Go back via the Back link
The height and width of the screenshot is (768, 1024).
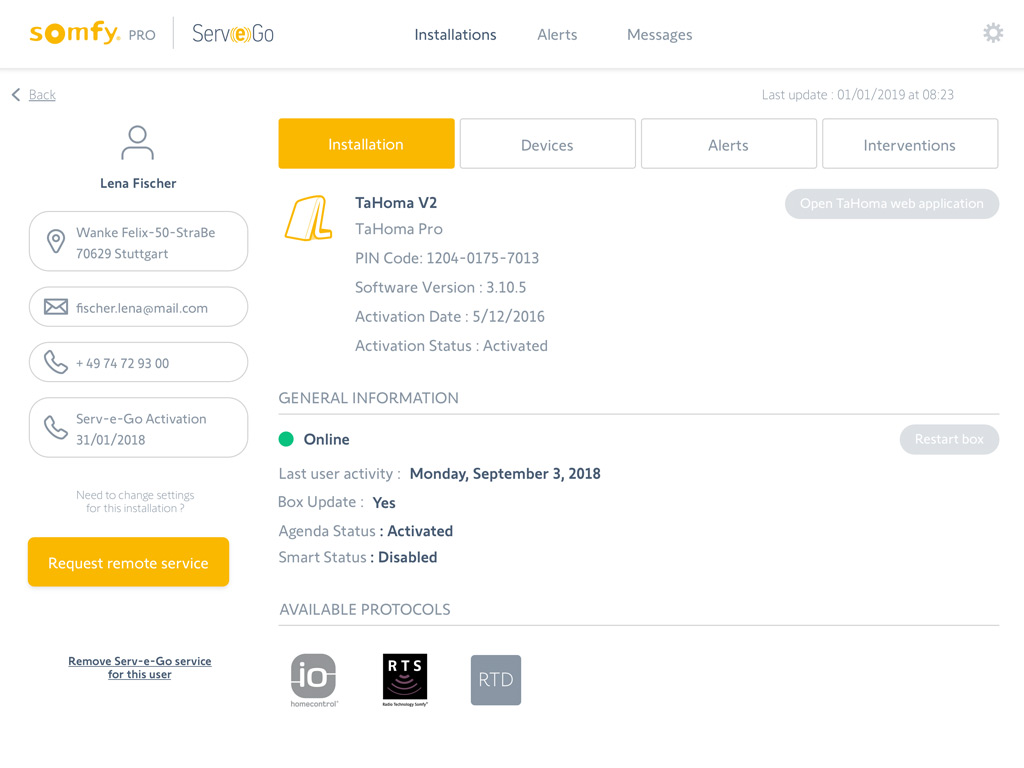pyautogui.click(x=42, y=95)
